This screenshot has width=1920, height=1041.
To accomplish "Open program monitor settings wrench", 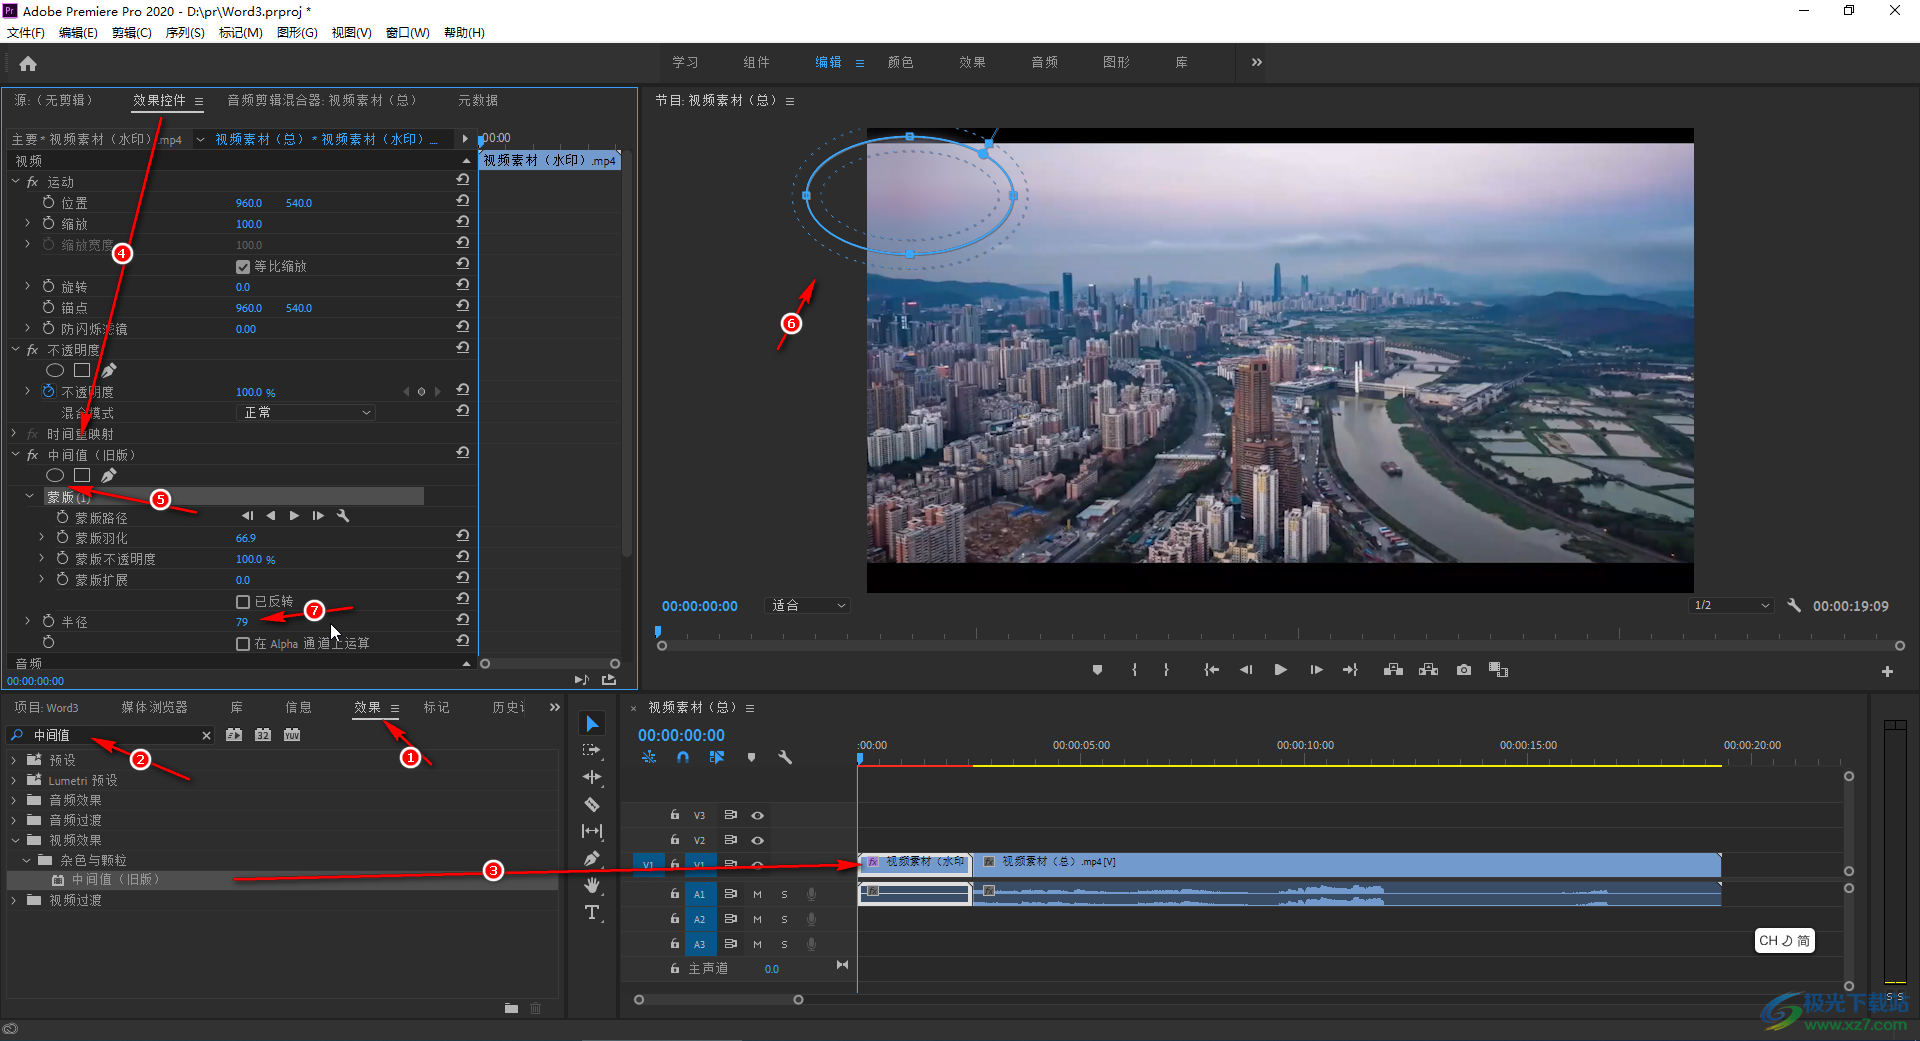I will click(x=1794, y=605).
